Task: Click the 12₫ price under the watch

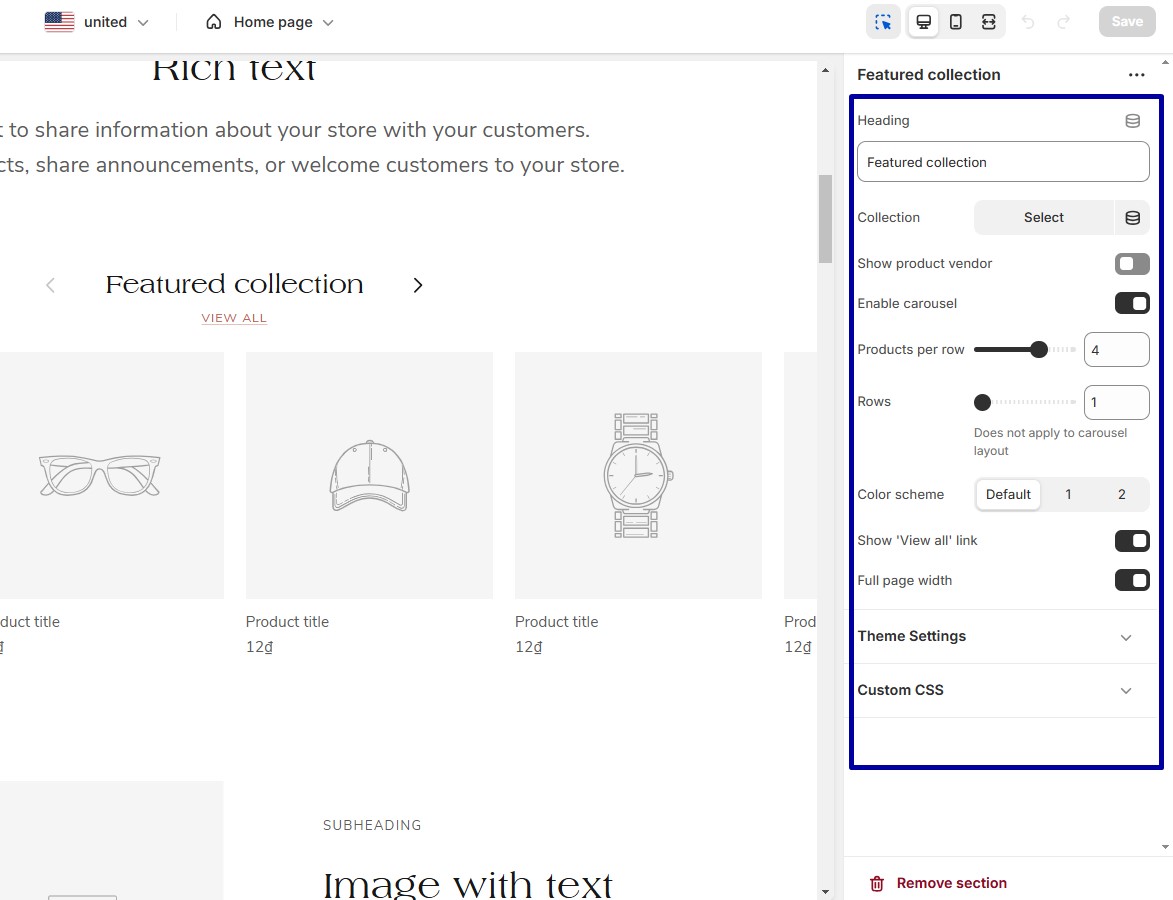Action: 528,647
